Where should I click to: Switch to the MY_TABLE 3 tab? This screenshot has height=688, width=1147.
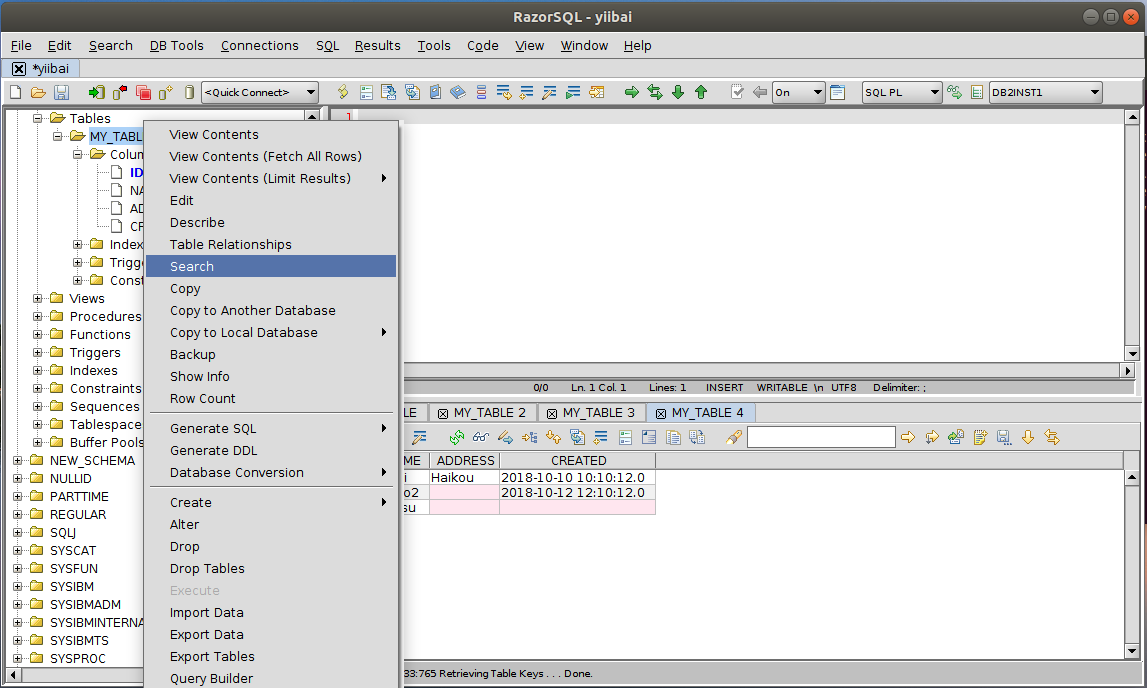(x=598, y=413)
